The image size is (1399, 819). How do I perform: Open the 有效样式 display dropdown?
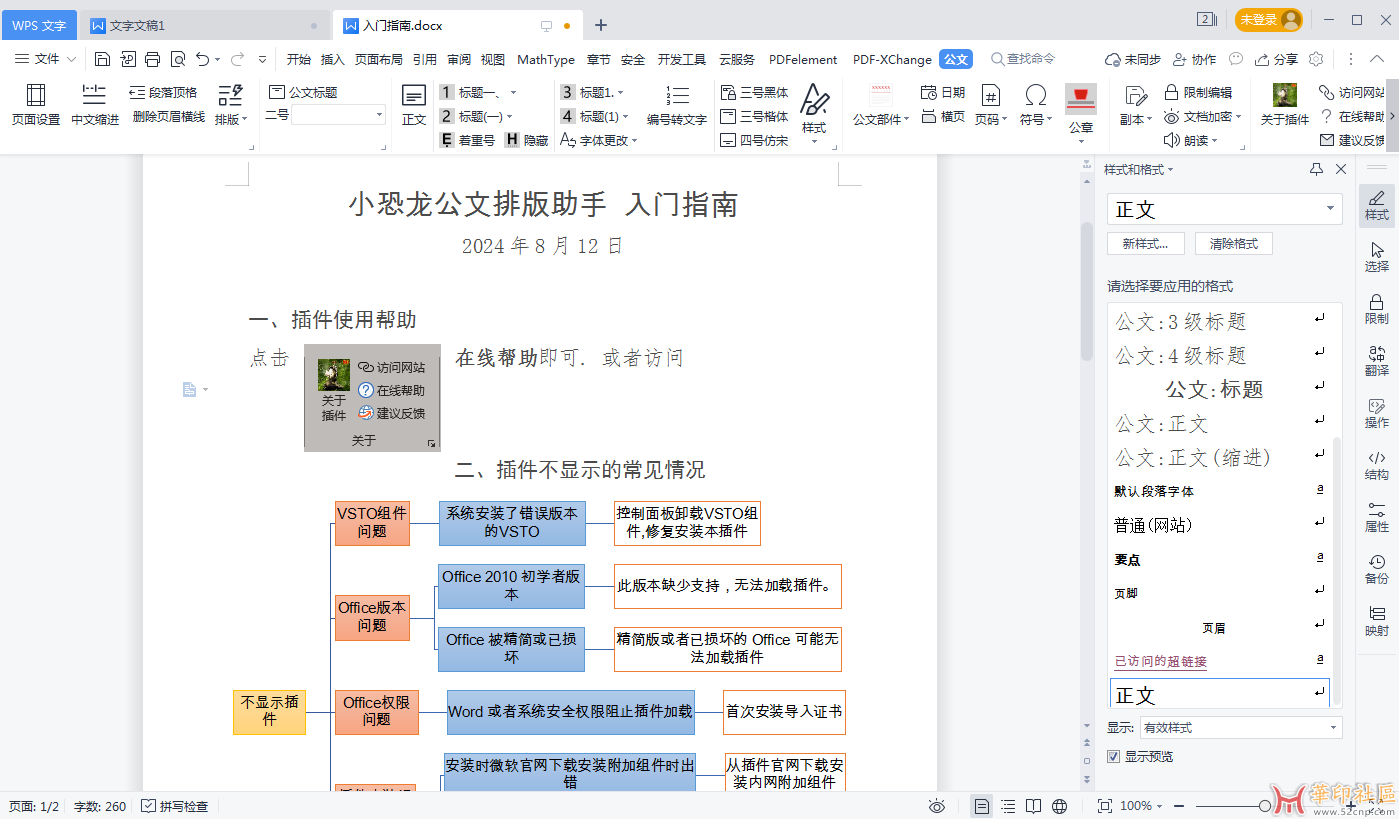coord(1240,727)
